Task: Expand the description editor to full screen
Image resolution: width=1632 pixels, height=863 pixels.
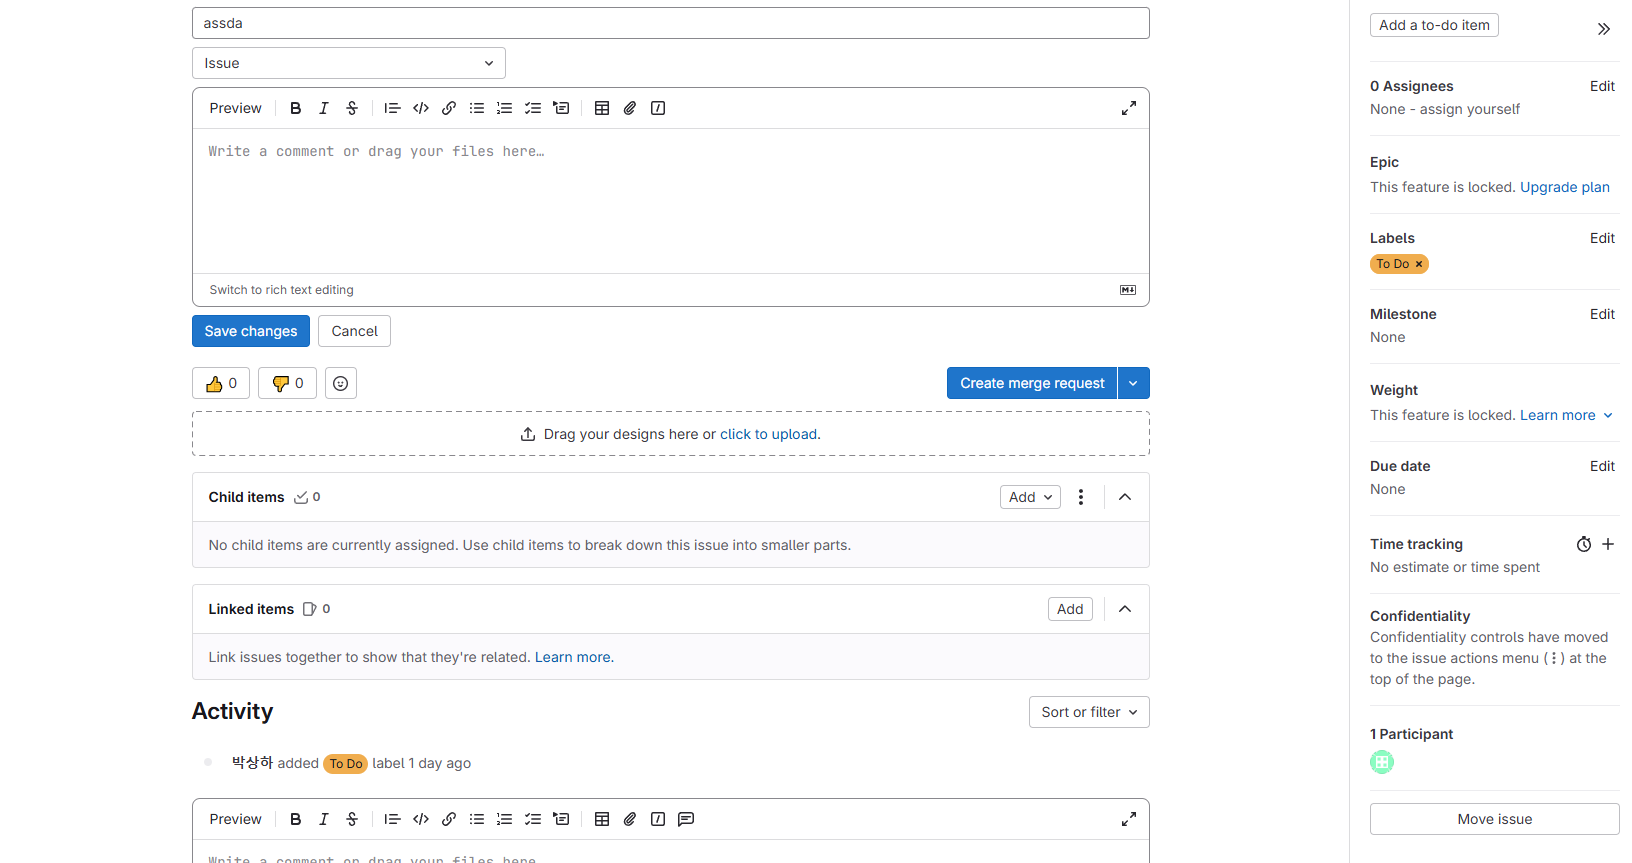Action: [1129, 108]
